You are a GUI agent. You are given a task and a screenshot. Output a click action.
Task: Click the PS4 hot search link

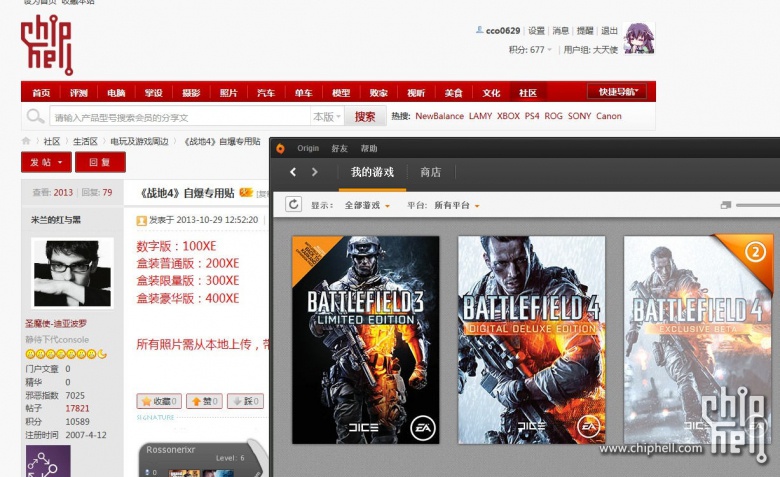coord(532,116)
